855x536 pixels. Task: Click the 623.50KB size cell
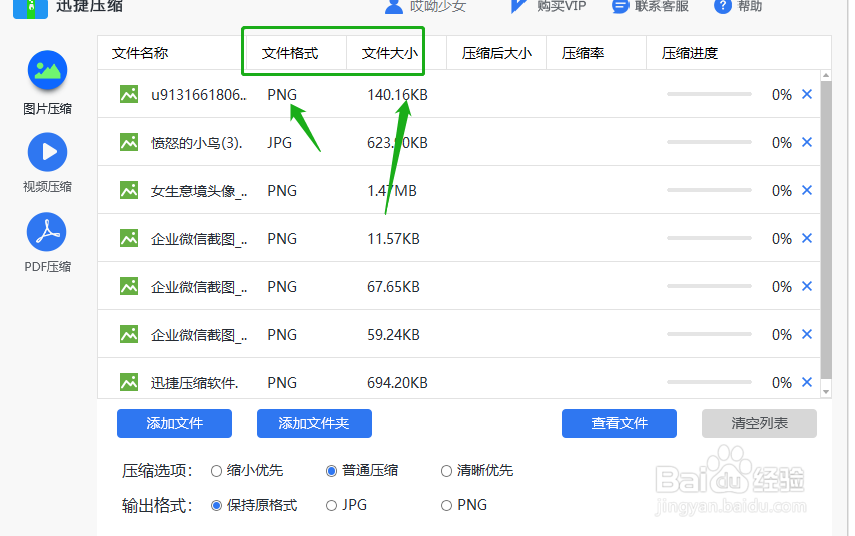[x=397, y=143]
